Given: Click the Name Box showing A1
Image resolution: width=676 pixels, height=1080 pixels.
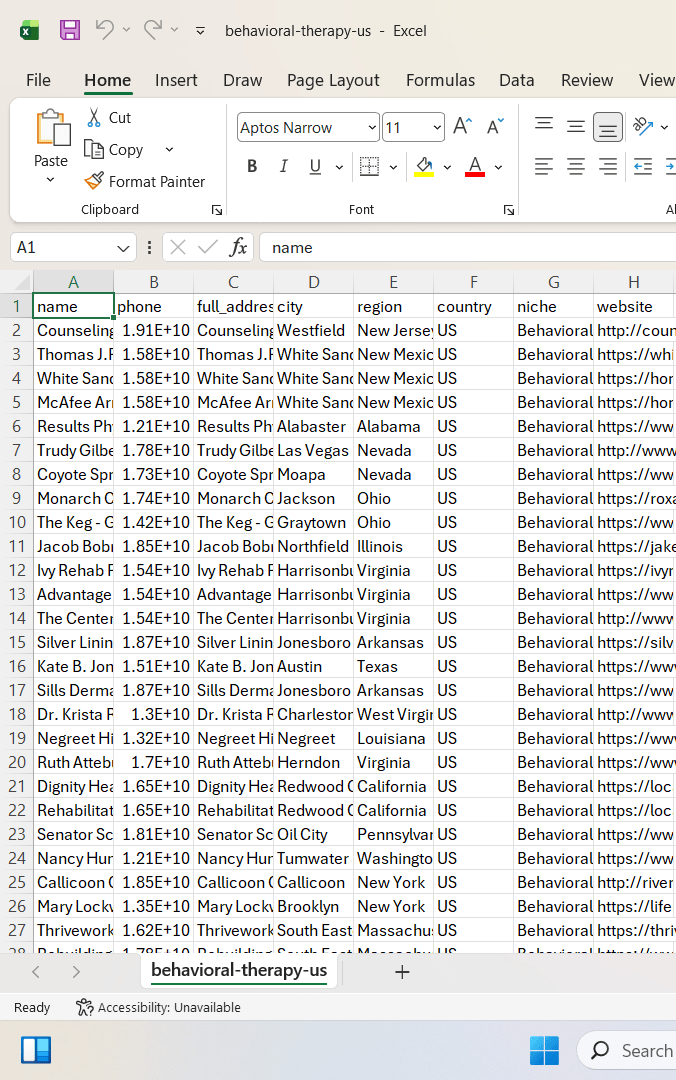Looking at the screenshot, I should 62,247.
